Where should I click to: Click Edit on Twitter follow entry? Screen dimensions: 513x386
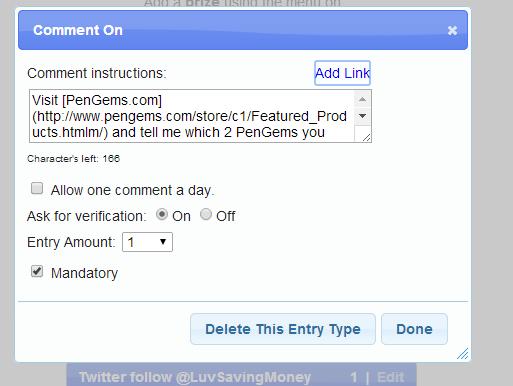(x=390, y=377)
